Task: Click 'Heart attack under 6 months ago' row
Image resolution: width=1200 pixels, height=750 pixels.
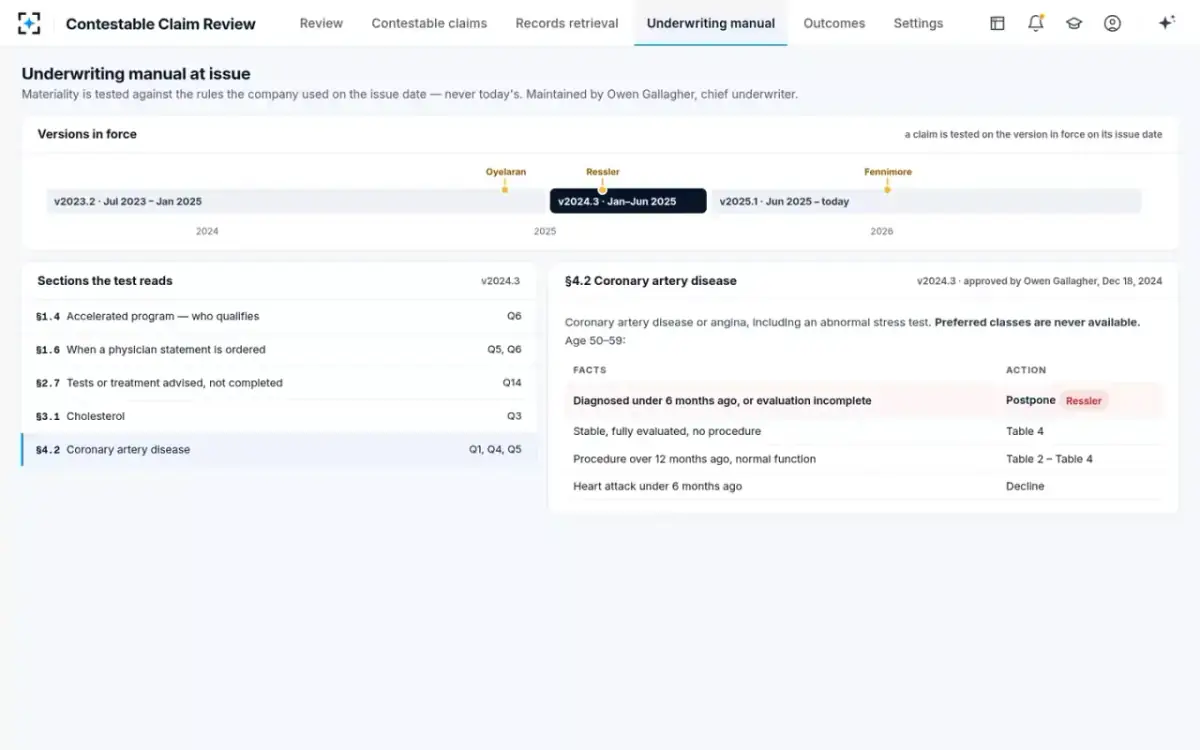Action: click(x=864, y=486)
